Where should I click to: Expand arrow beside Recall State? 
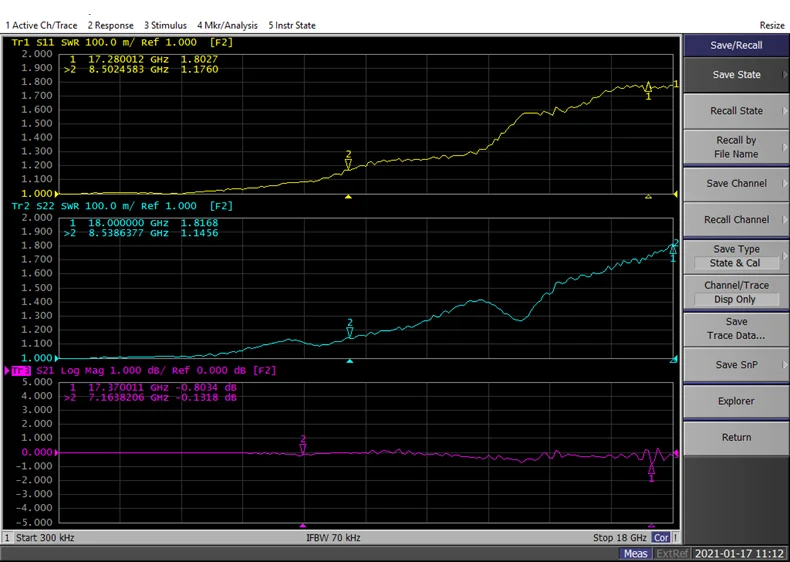784,111
